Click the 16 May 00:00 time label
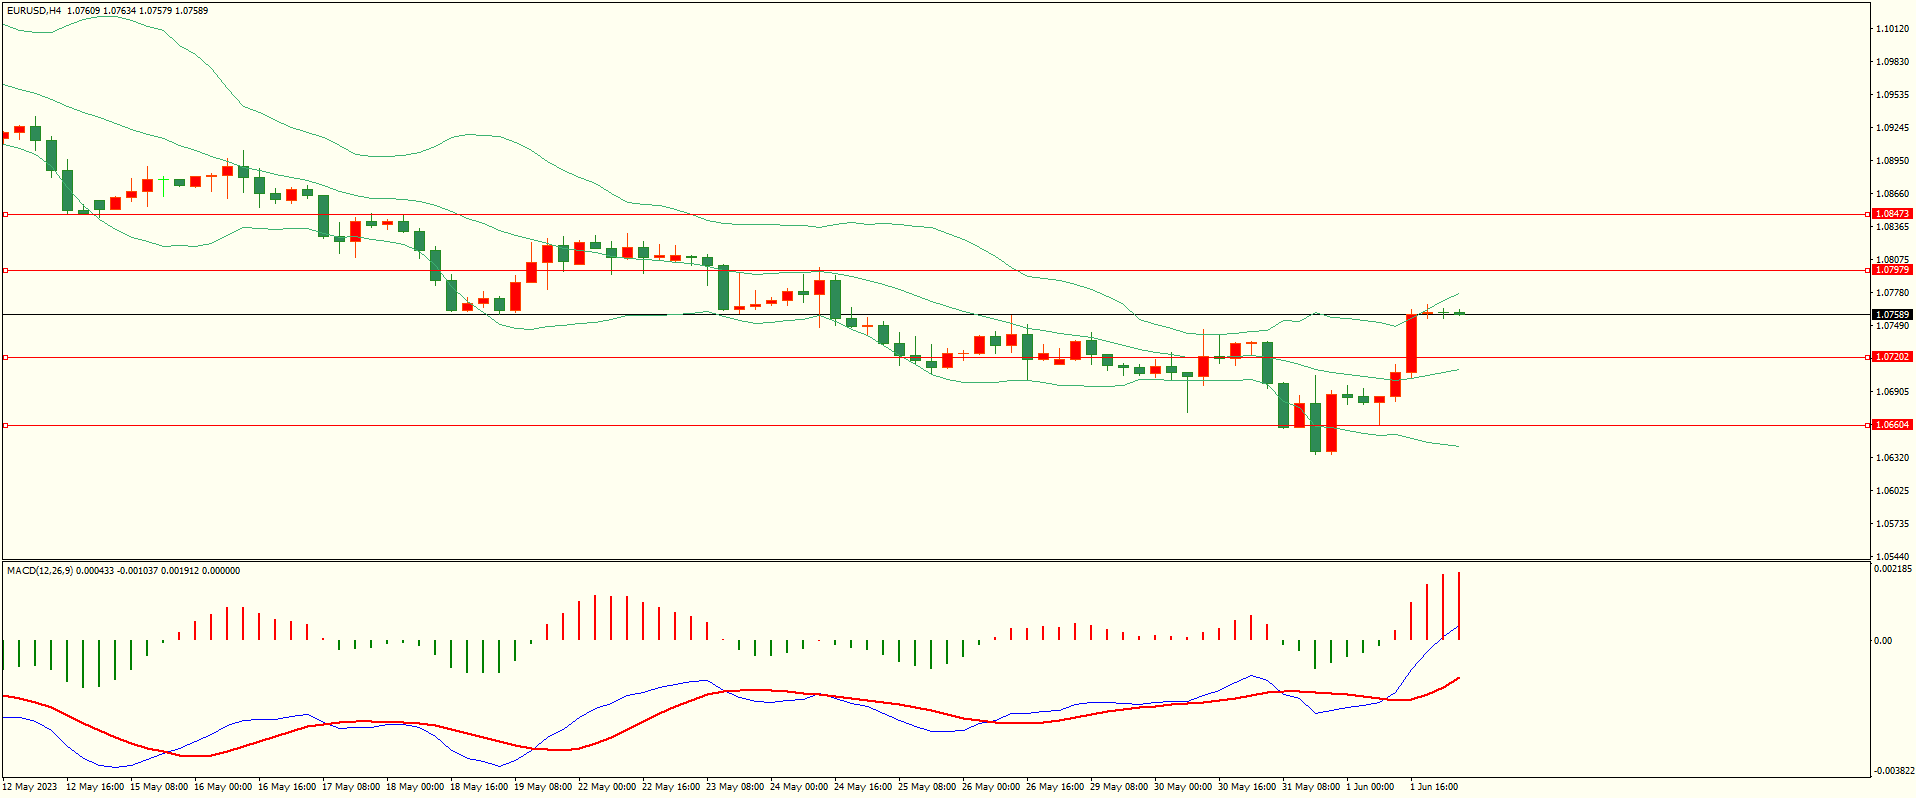The height and width of the screenshot is (798, 1916). [x=223, y=787]
